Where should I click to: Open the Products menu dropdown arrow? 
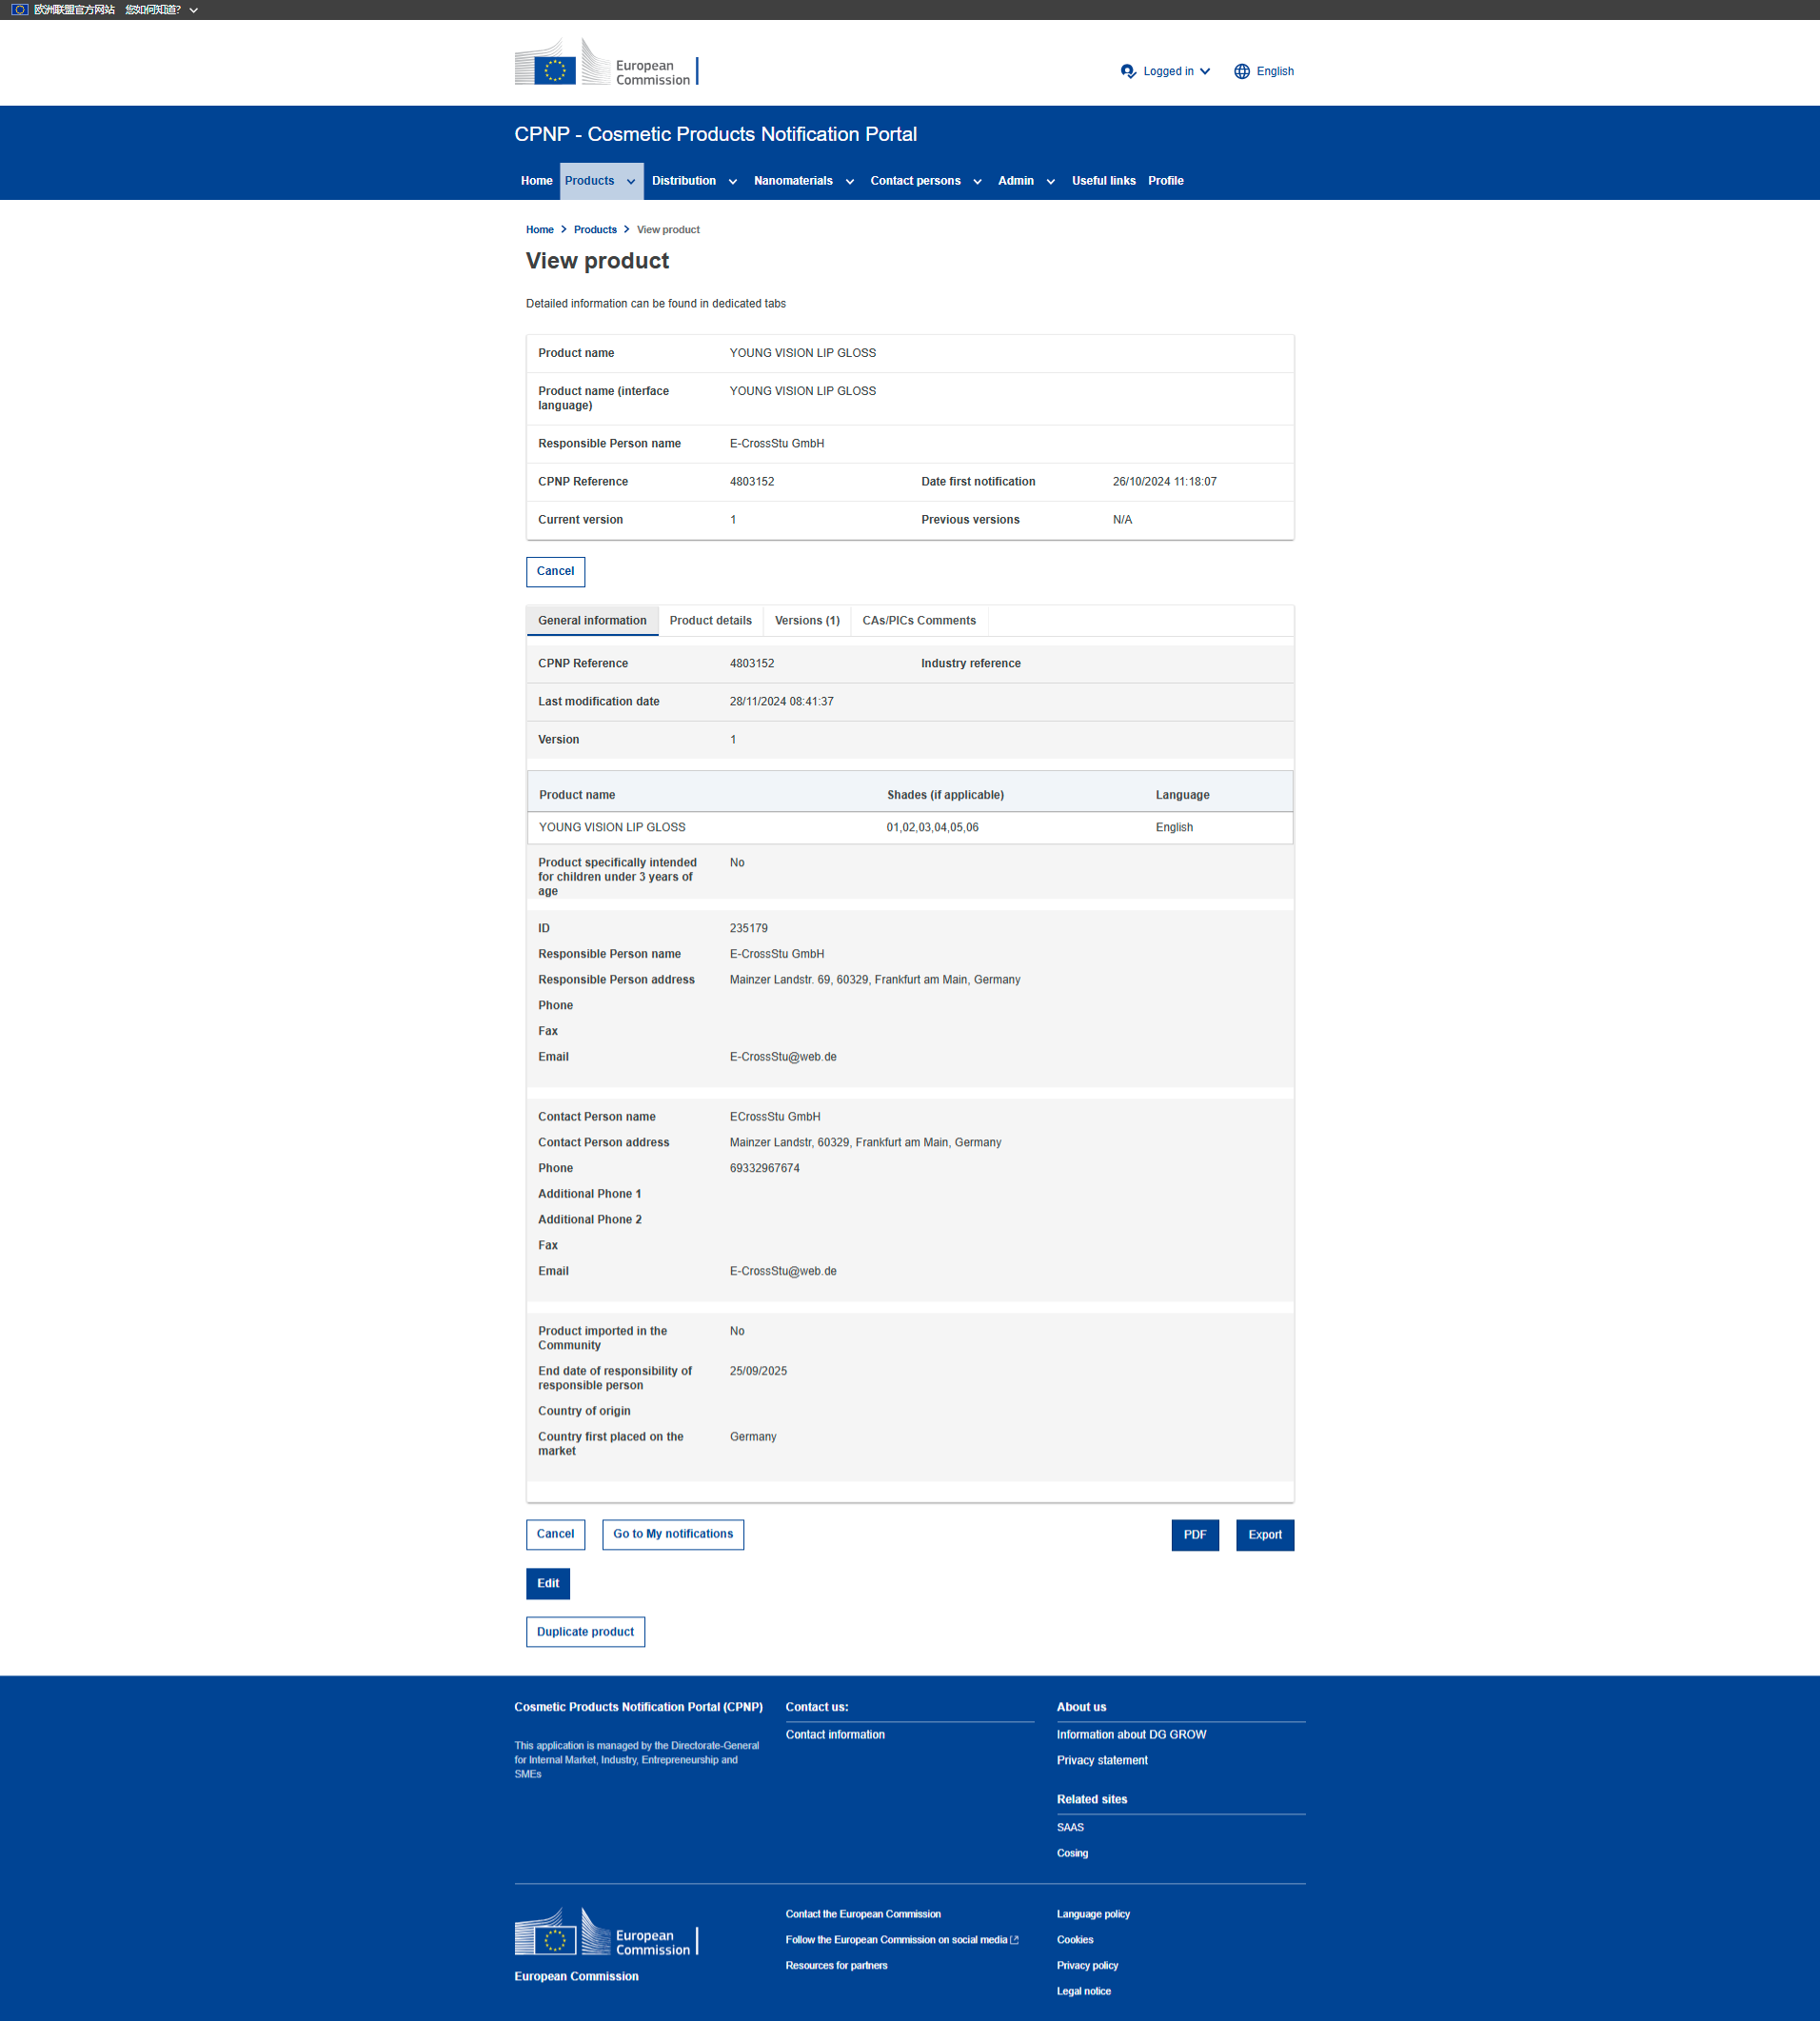click(631, 182)
